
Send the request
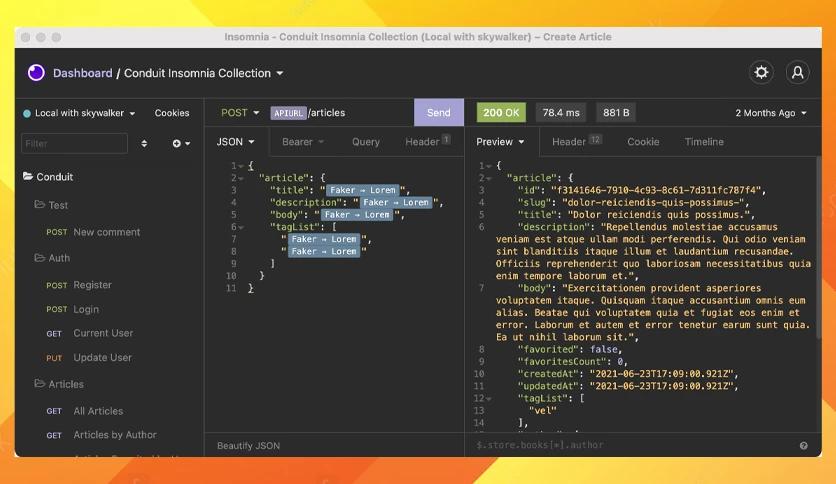(439, 112)
